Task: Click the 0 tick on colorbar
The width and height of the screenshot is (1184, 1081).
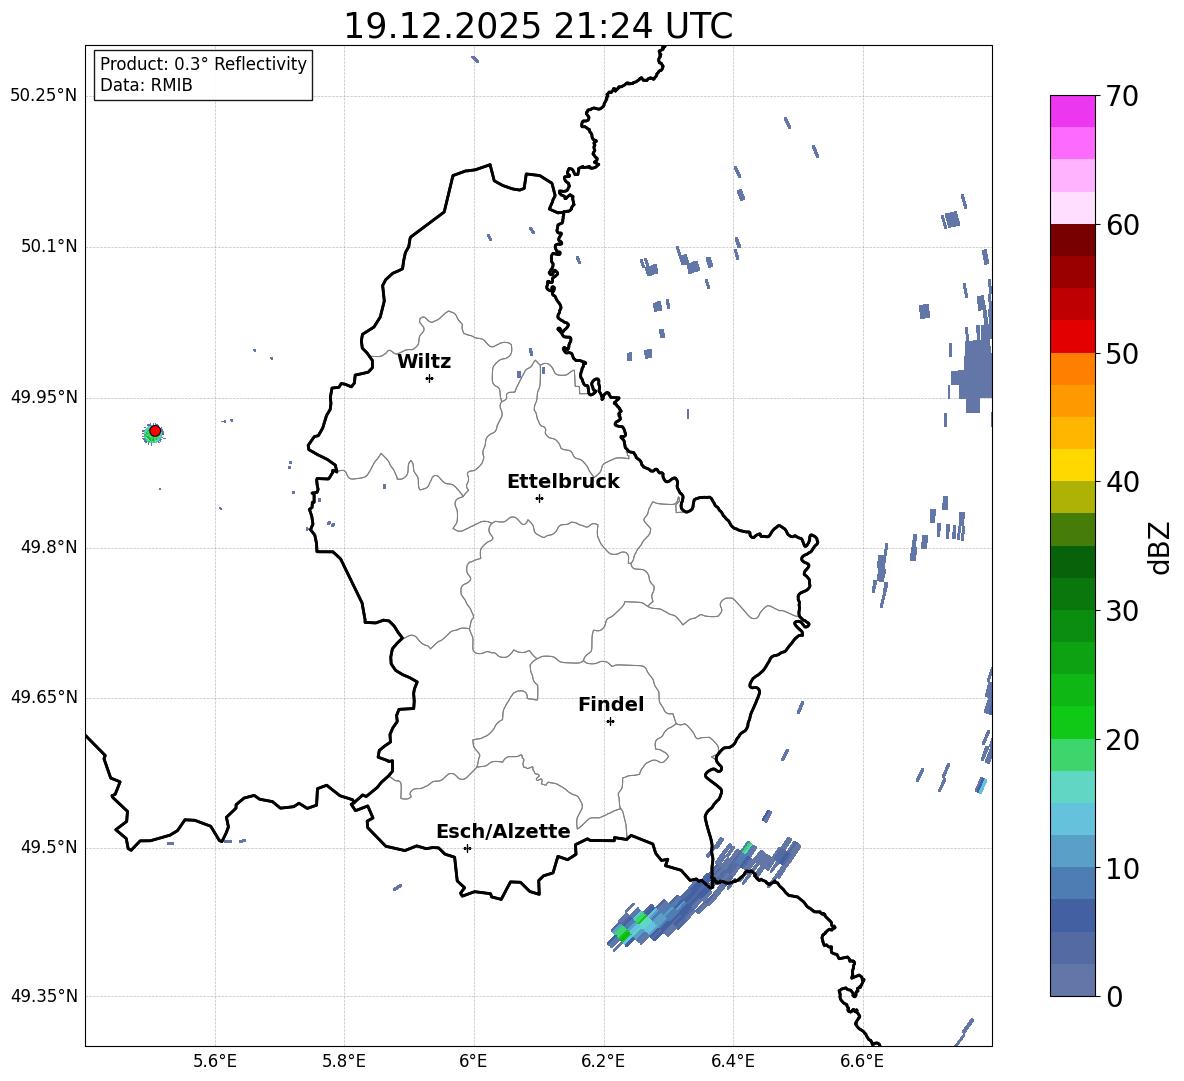Action: pyautogui.click(x=1114, y=996)
